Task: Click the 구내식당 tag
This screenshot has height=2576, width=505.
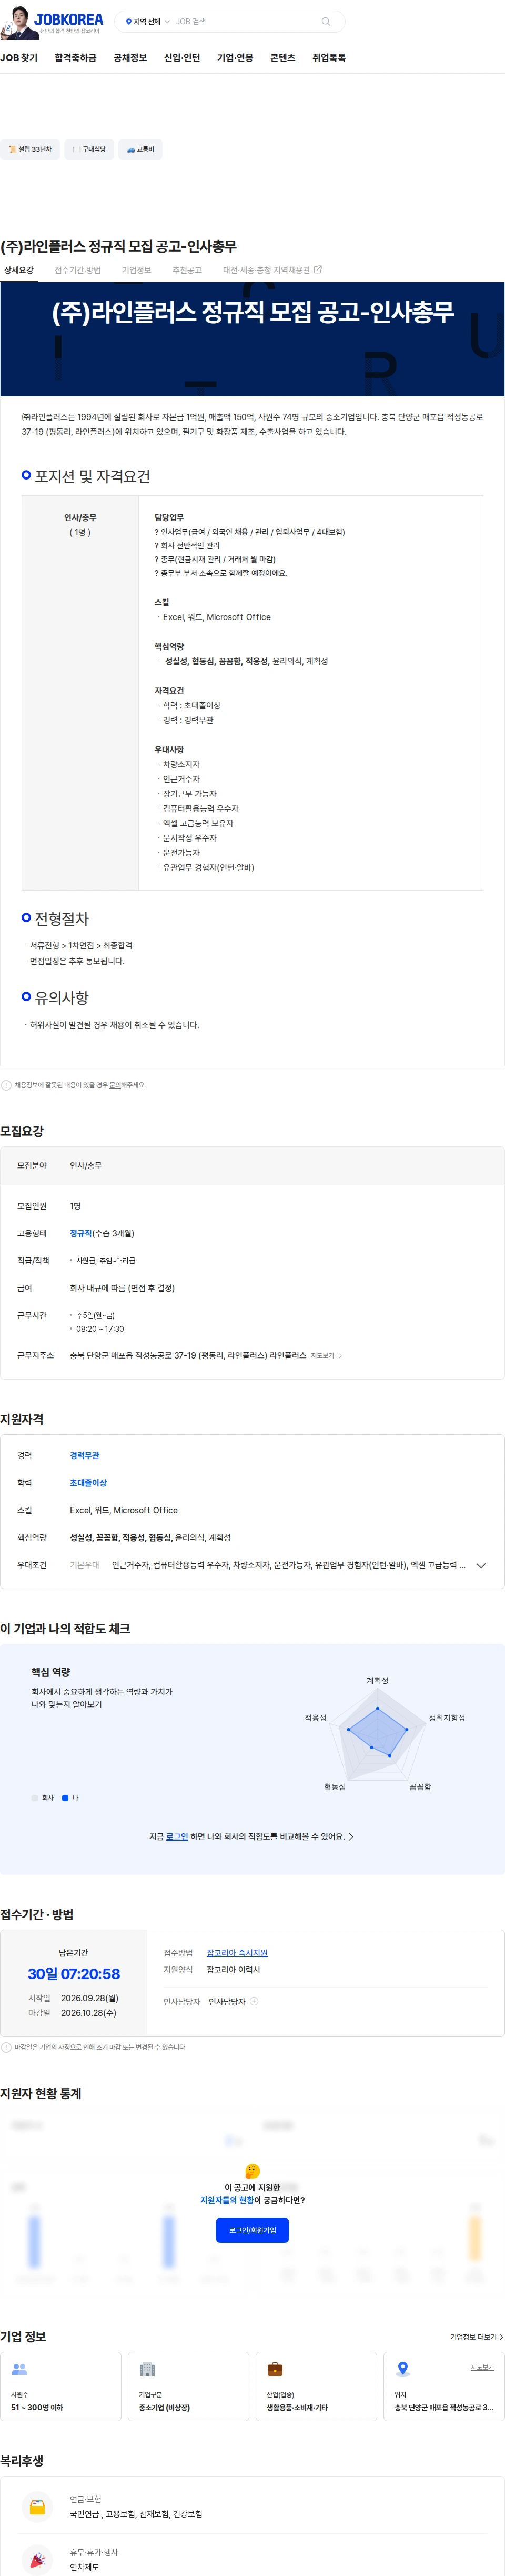Action: [x=89, y=149]
